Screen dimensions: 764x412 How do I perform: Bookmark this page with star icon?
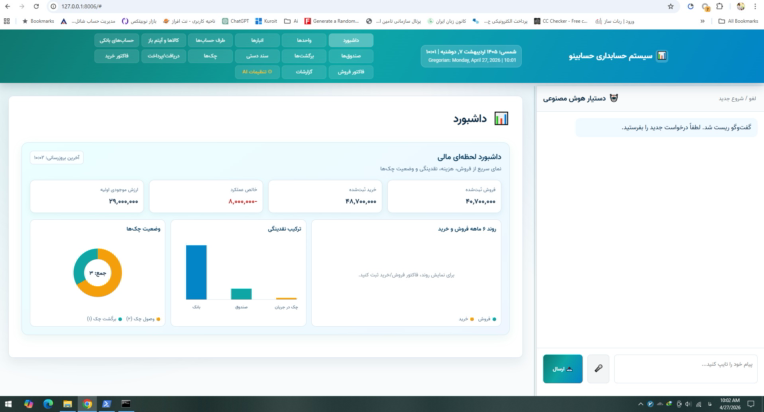click(670, 6)
